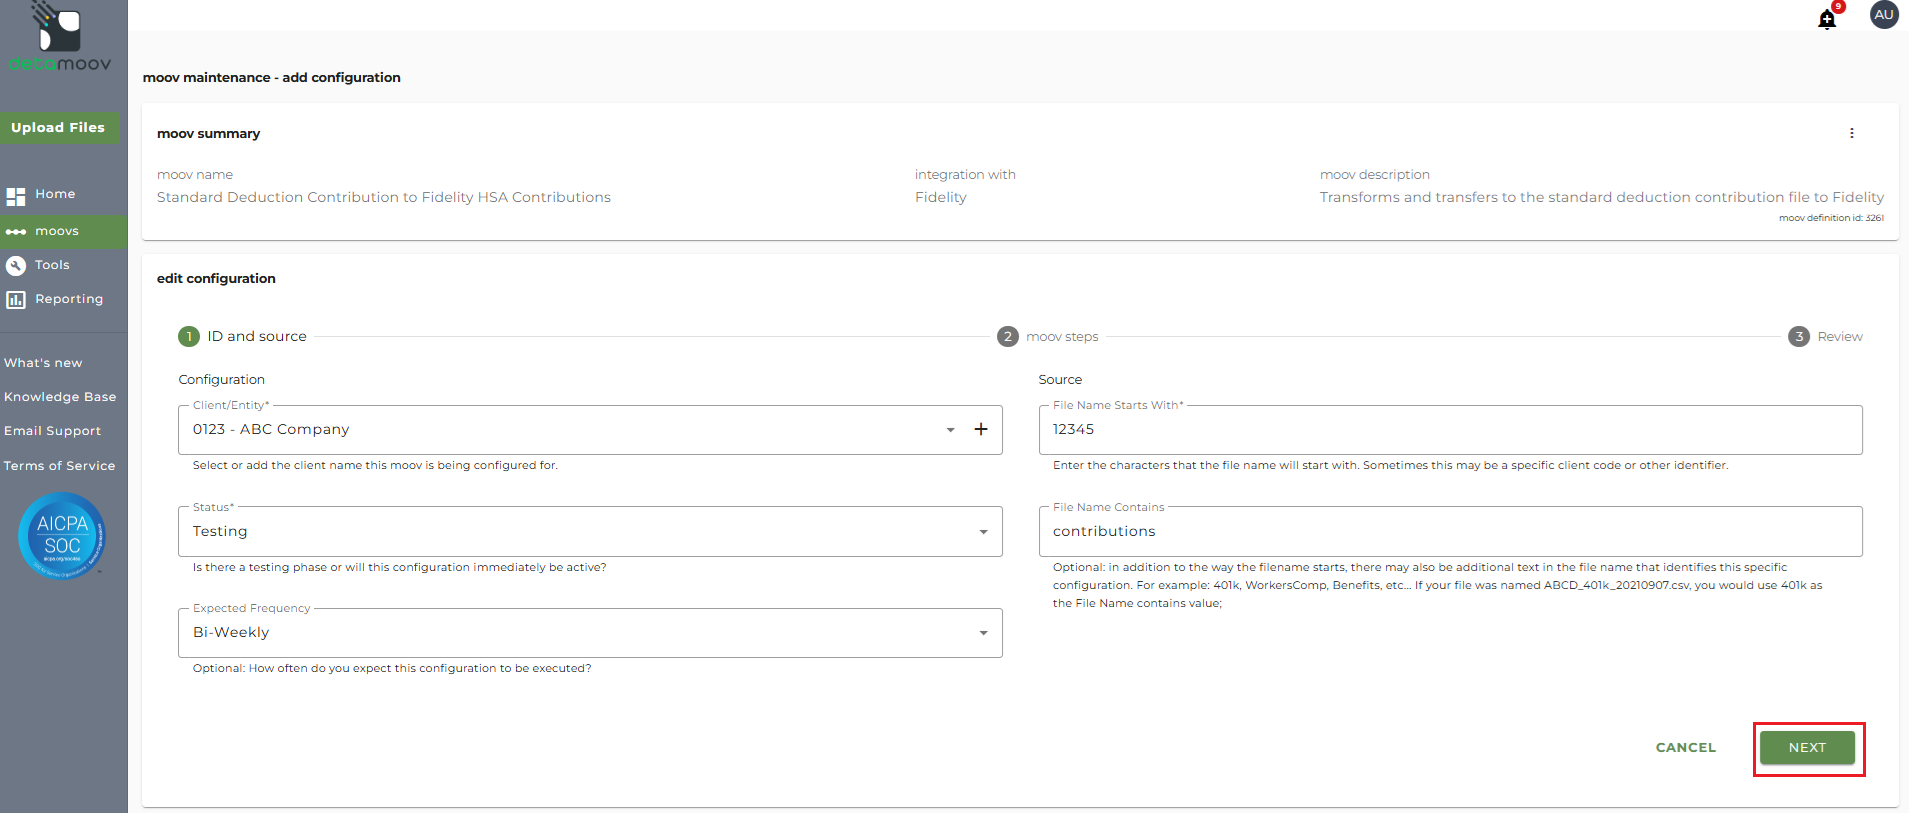The image size is (1909, 813).
Task: Click the Home dashboard icon
Action: pos(16,196)
